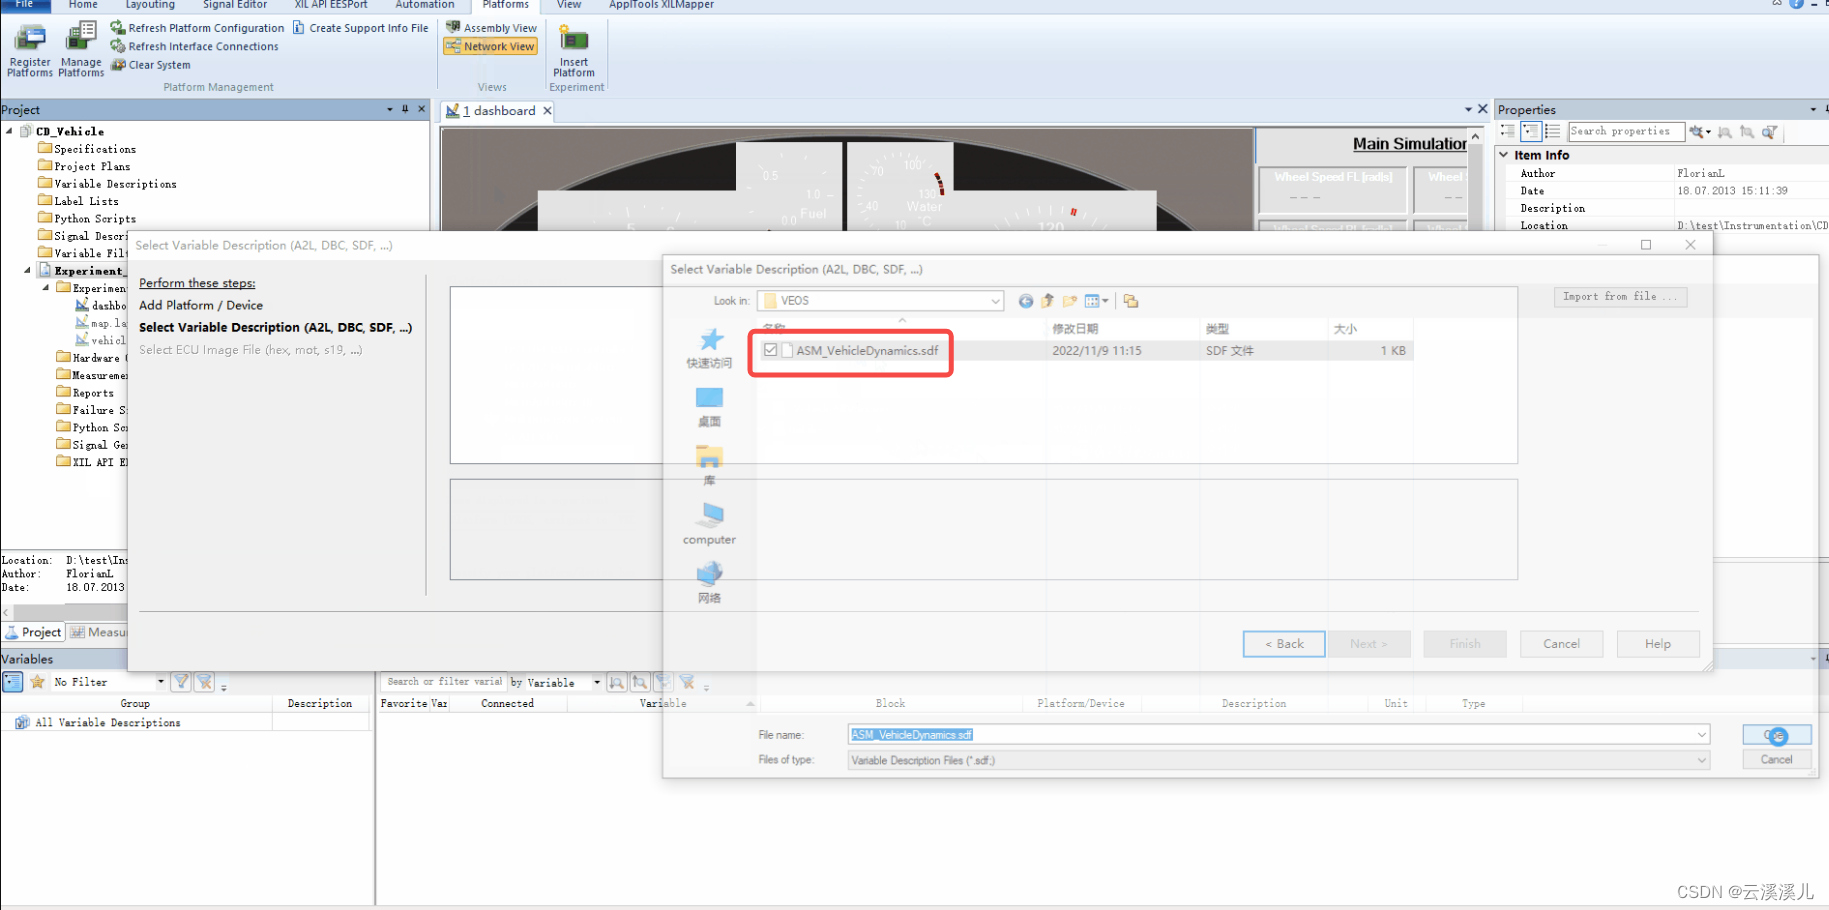This screenshot has width=1829, height=910.
Task: Click filter search icon in Properties
Action: tap(1769, 131)
